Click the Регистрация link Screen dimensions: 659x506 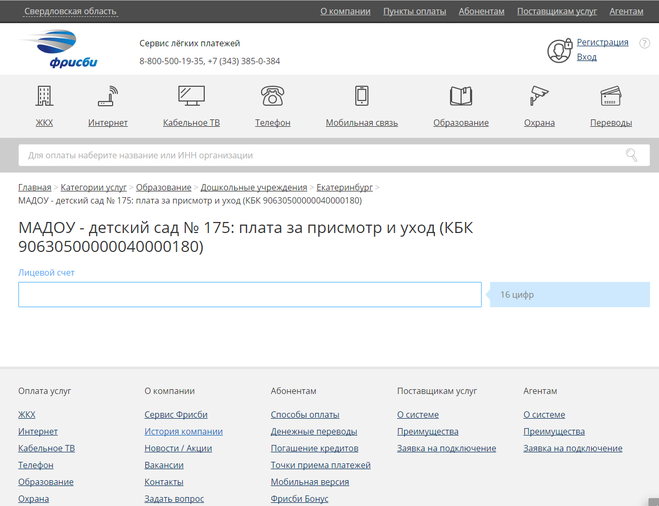(x=602, y=42)
